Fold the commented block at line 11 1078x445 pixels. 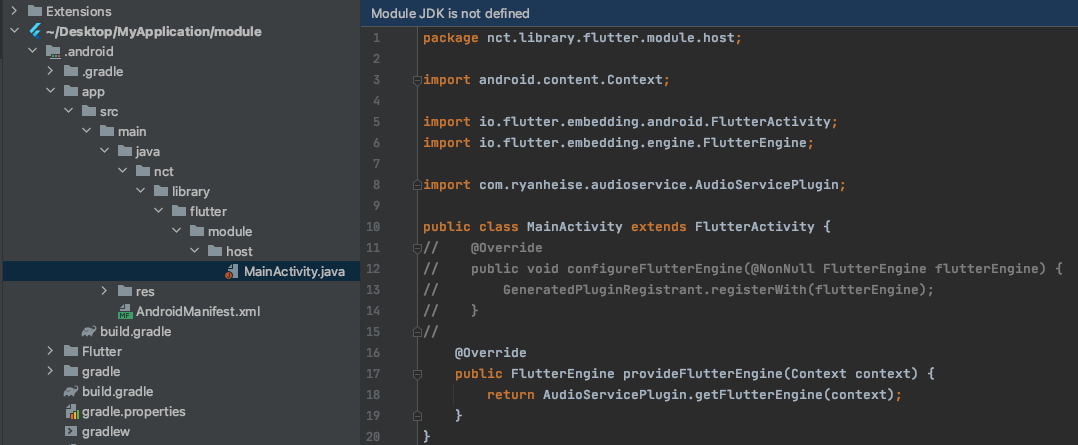(416, 248)
